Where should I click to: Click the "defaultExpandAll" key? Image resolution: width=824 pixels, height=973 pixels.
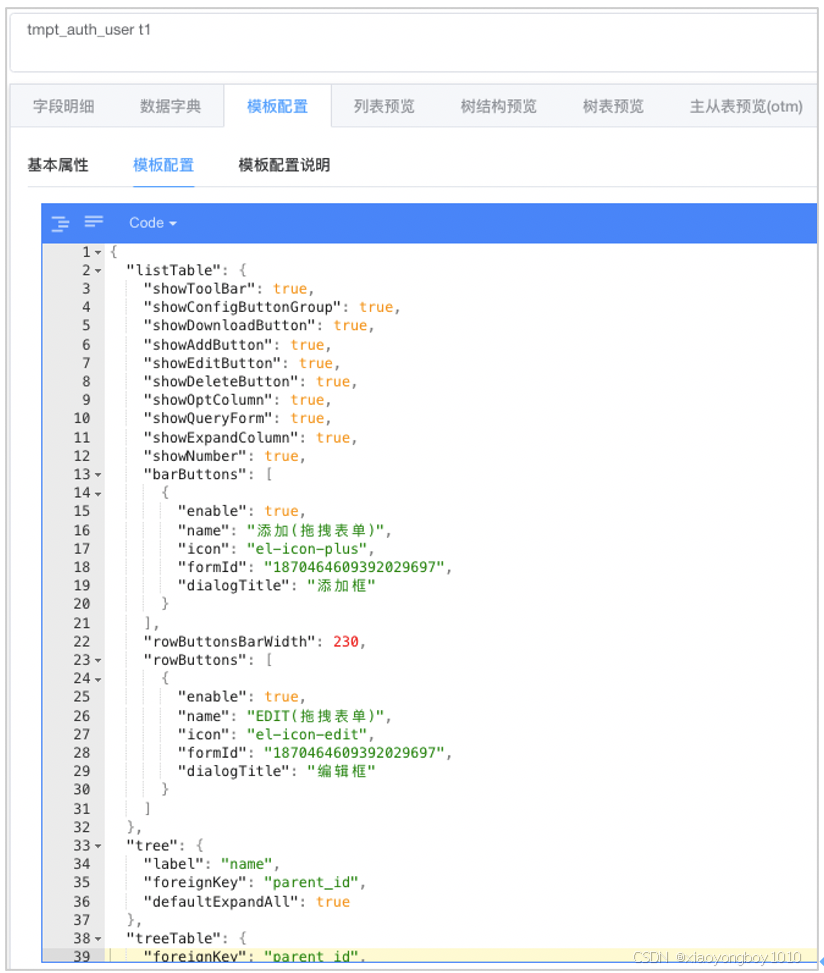221,902
